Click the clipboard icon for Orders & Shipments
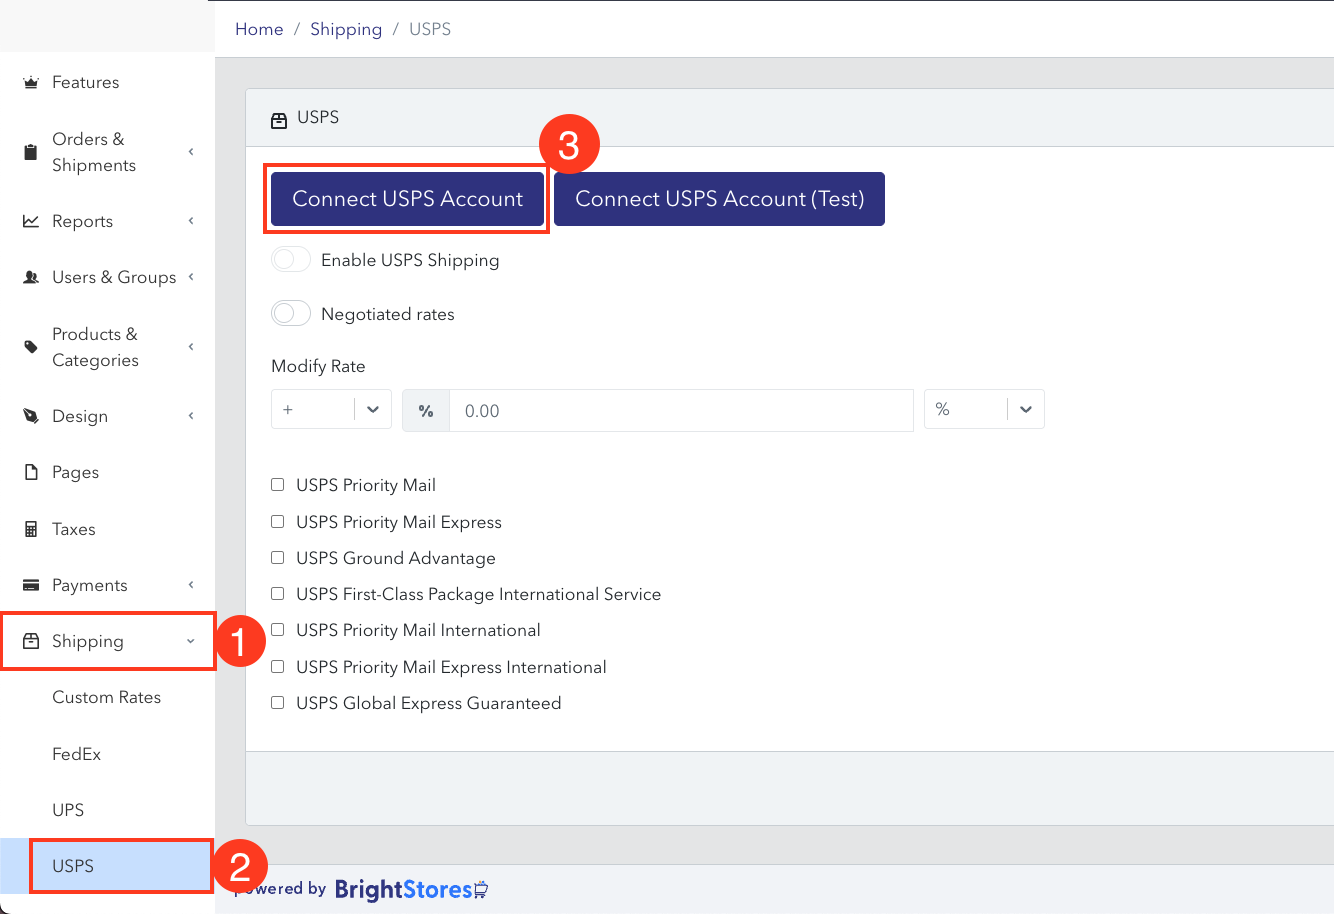1334x914 pixels. (31, 152)
